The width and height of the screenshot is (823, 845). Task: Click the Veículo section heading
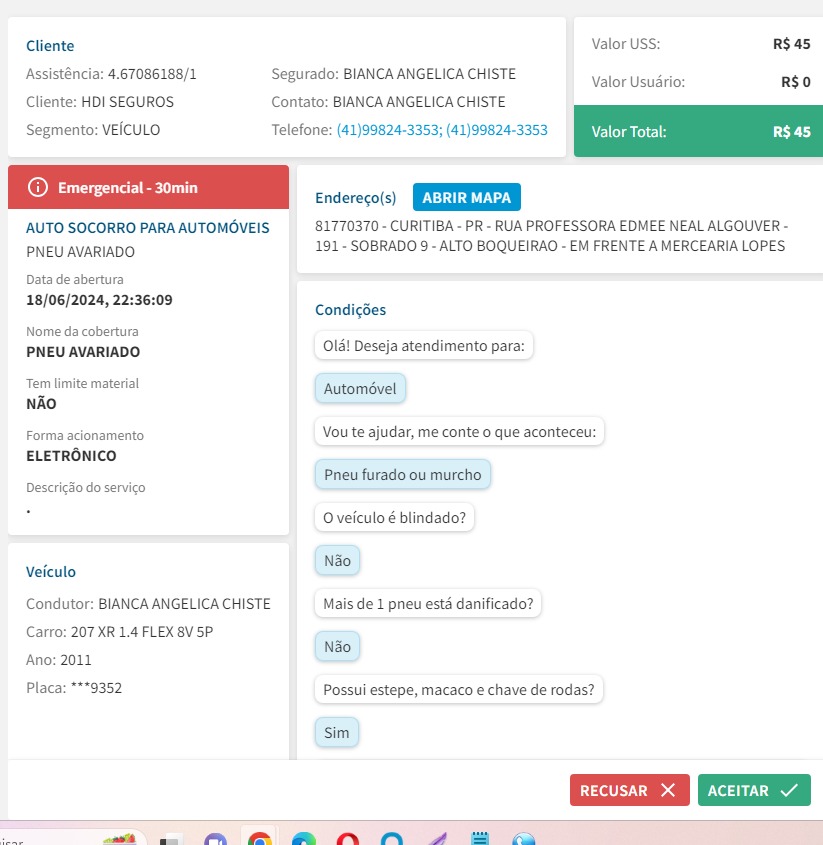click(51, 572)
